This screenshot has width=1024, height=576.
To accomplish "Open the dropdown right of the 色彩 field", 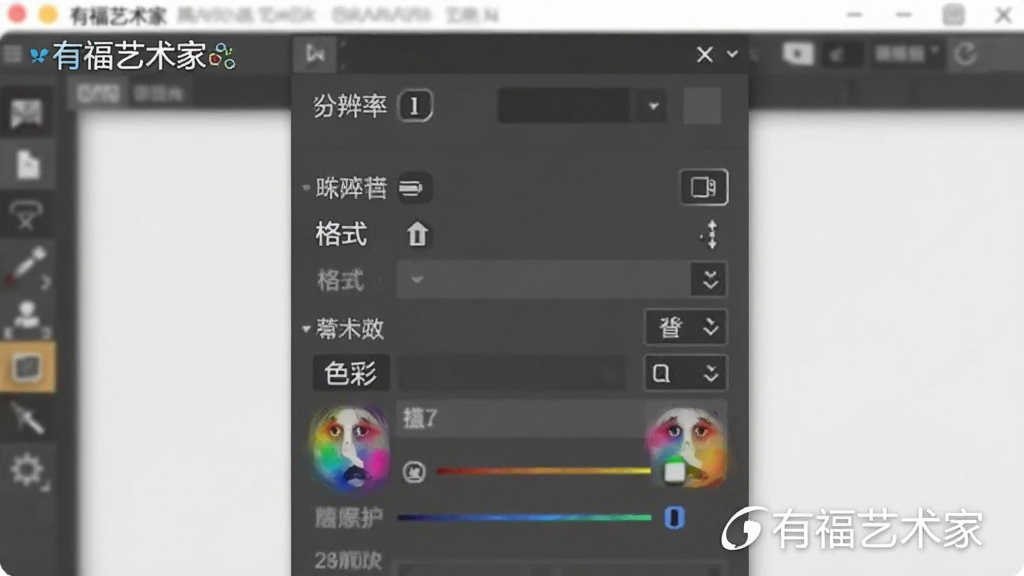I will click(685, 374).
